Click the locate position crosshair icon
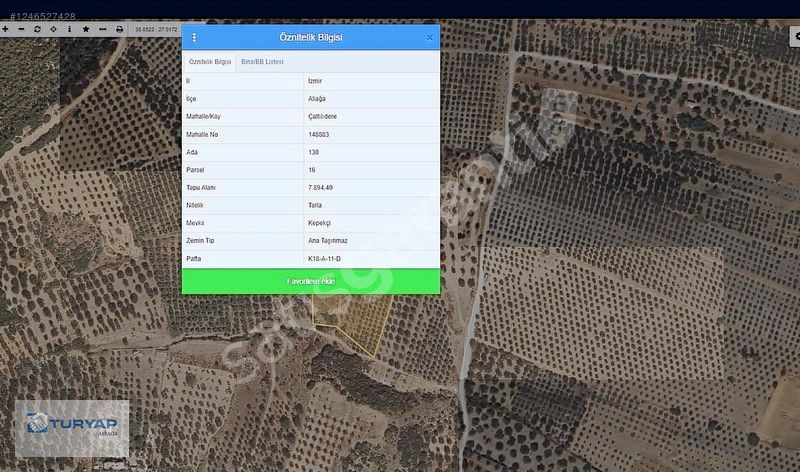The width and height of the screenshot is (800, 472). pos(53,29)
